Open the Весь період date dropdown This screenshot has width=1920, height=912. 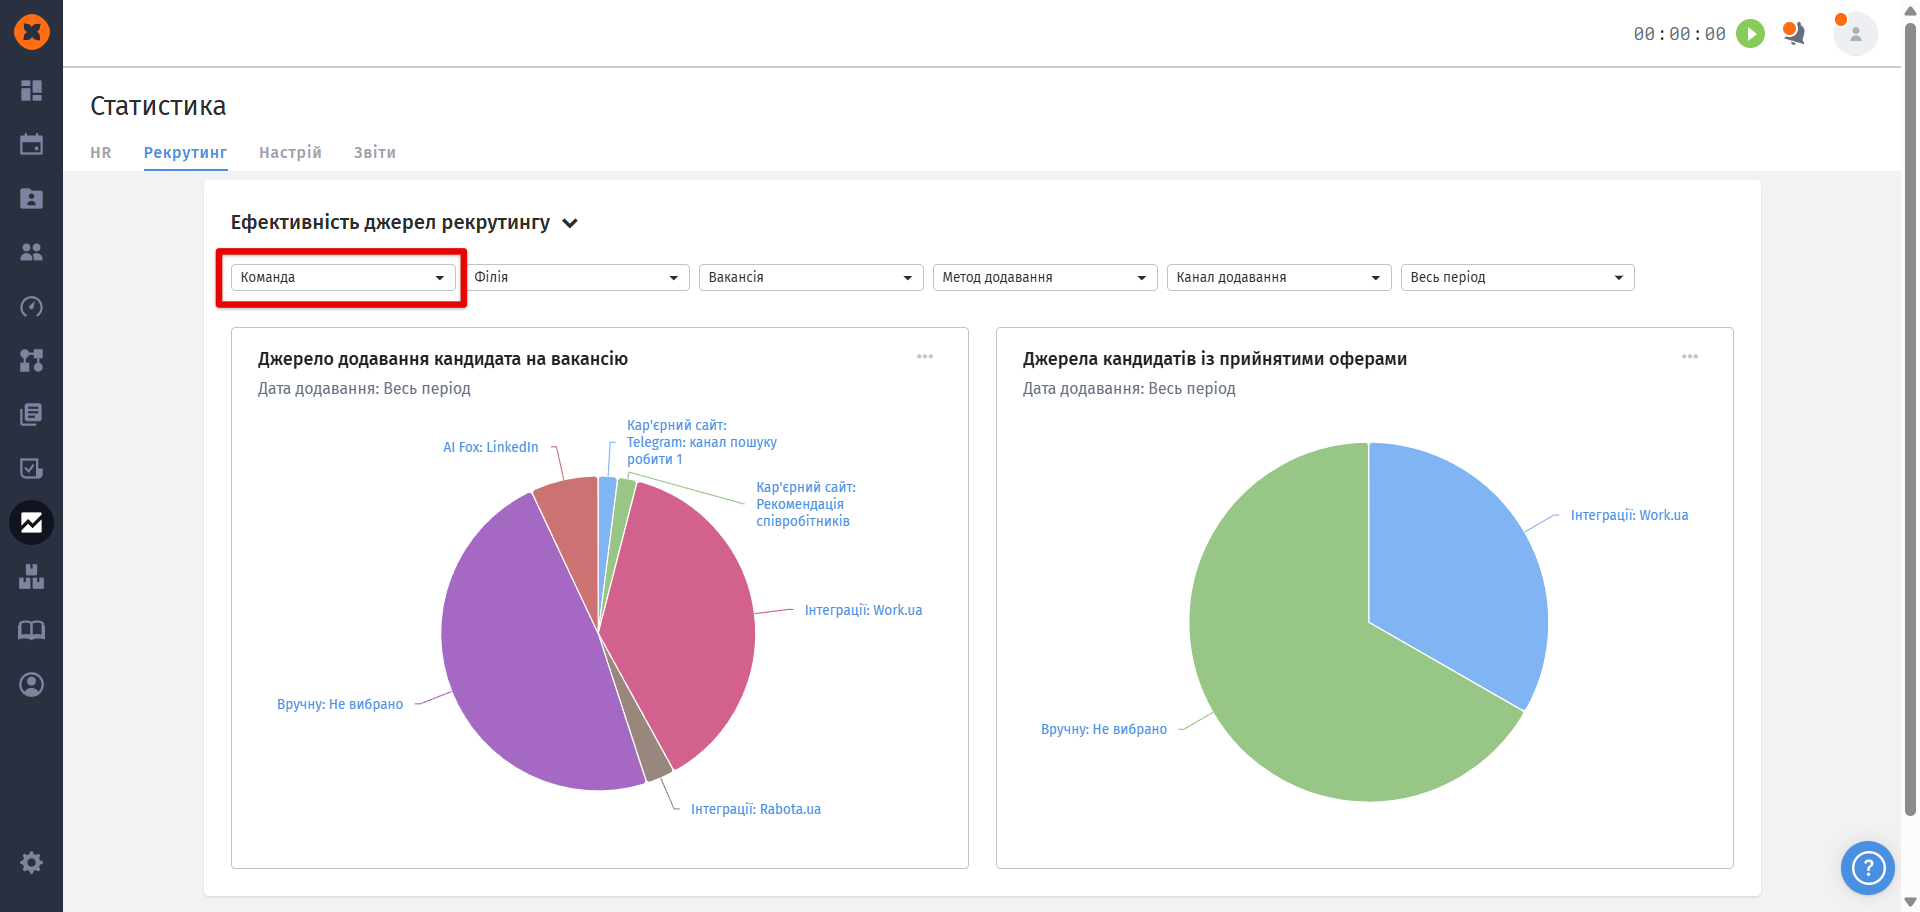(x=1517, y=277)
